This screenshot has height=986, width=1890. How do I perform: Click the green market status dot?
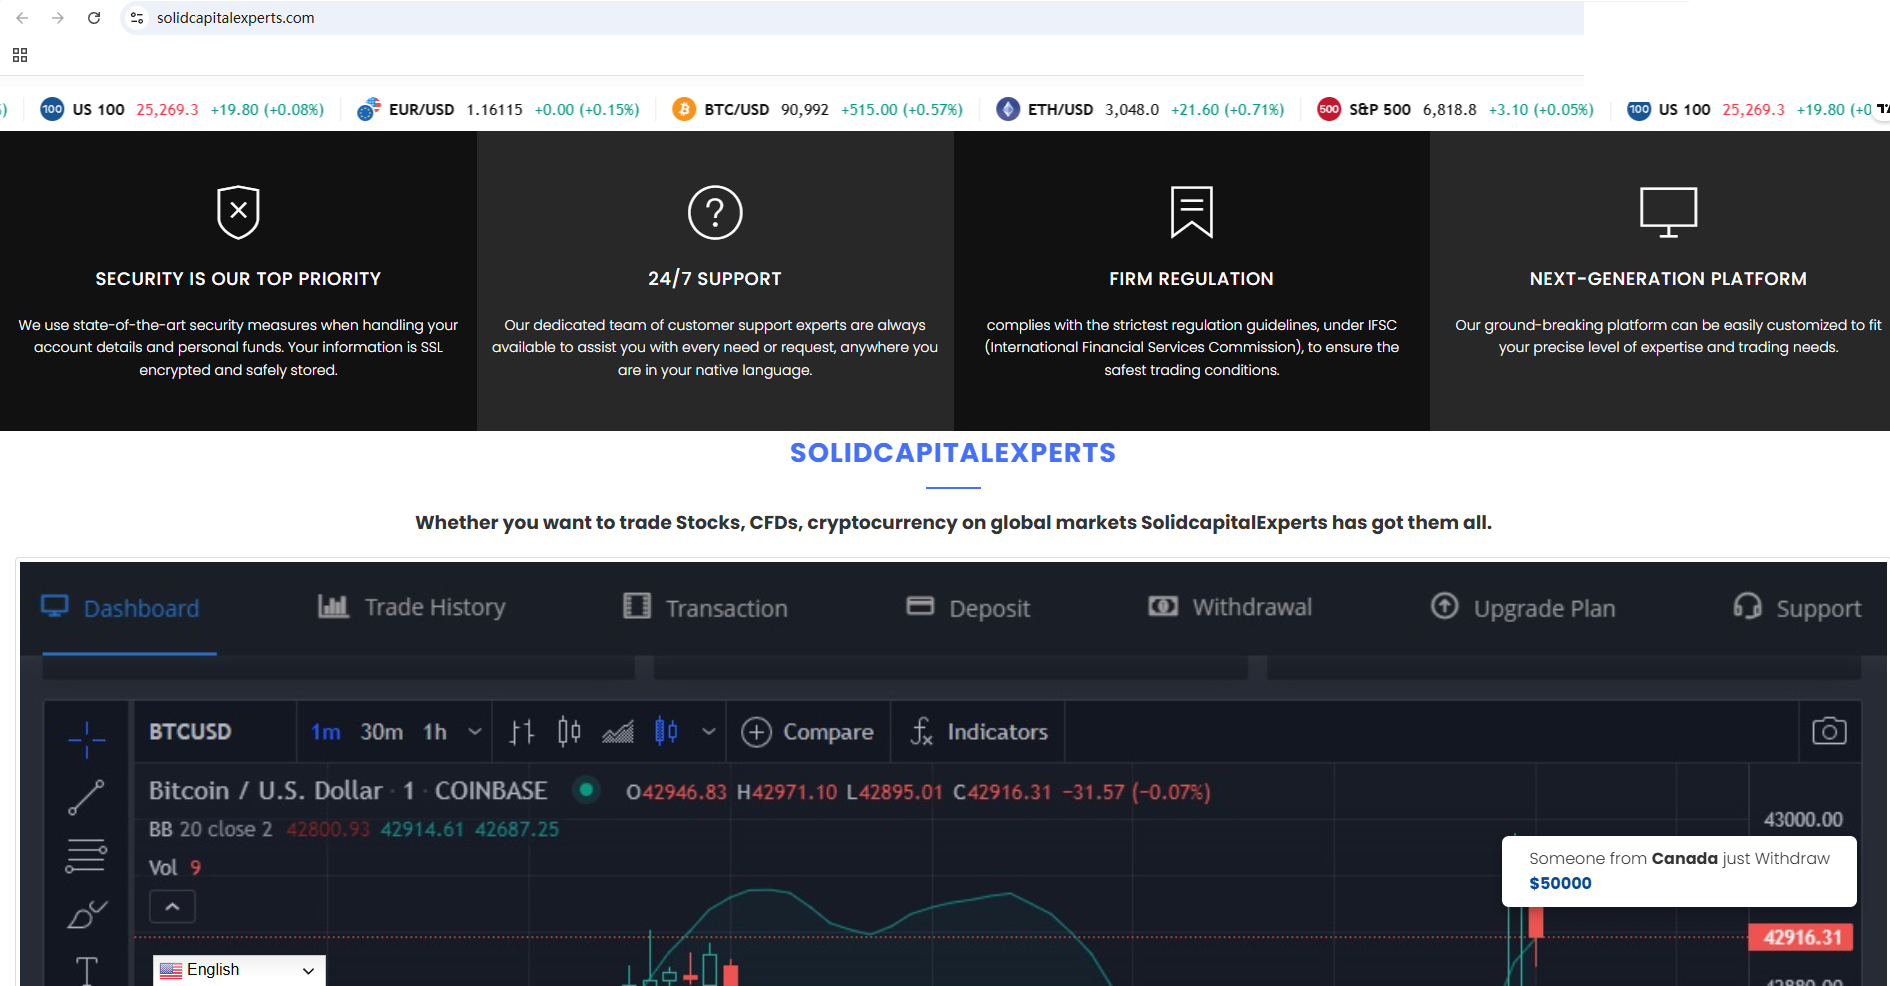click(x=586, y=790)
